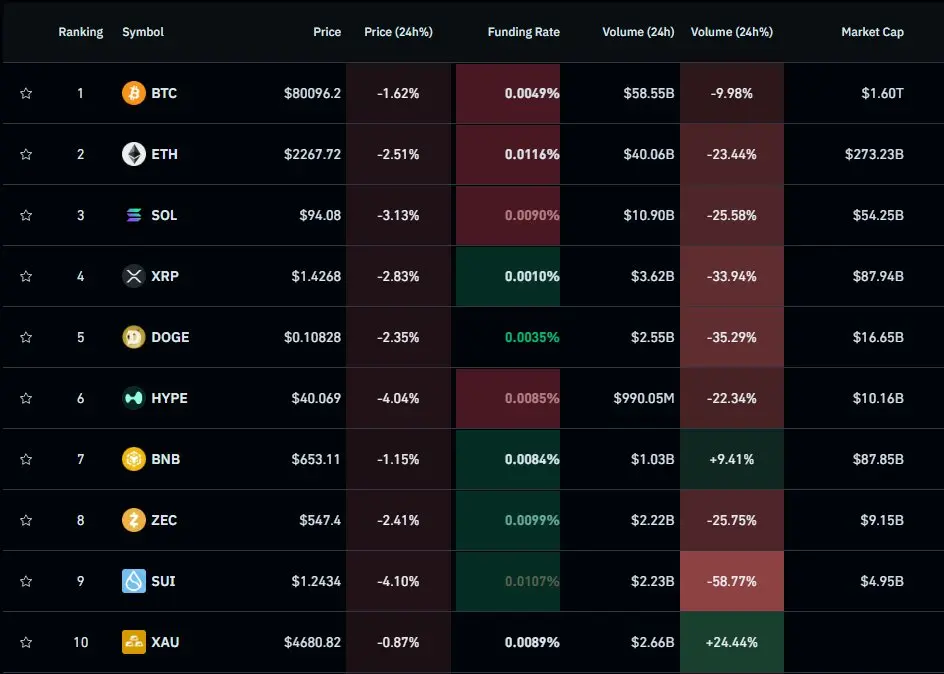Toggle the ZEC favorite star
This screenshot has height=674, width=944.
pyautogui.click(x=26, y=520)
